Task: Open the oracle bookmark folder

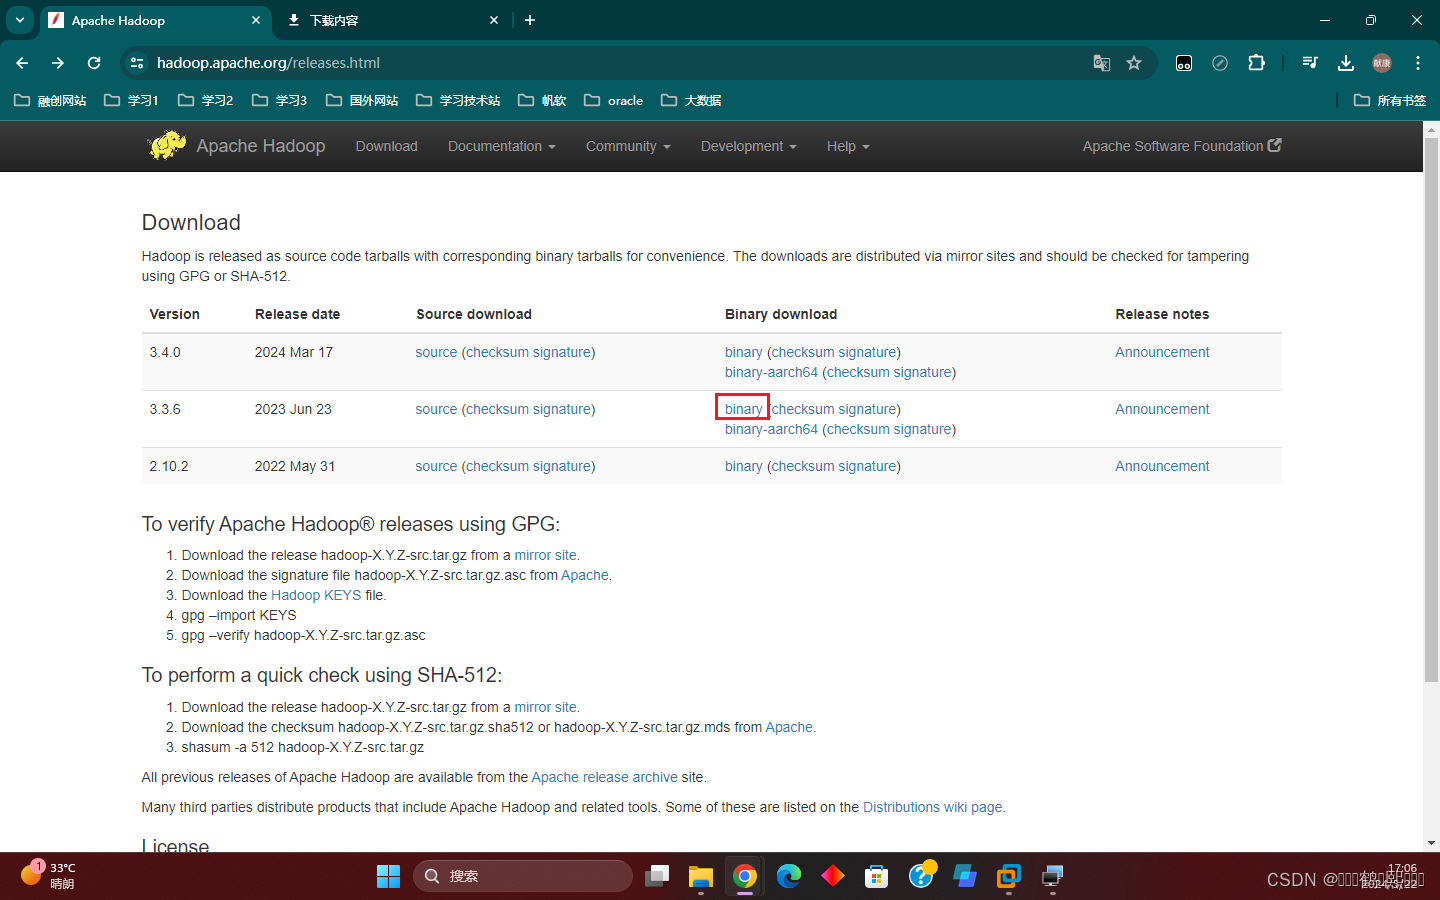Action: (613, 100)
